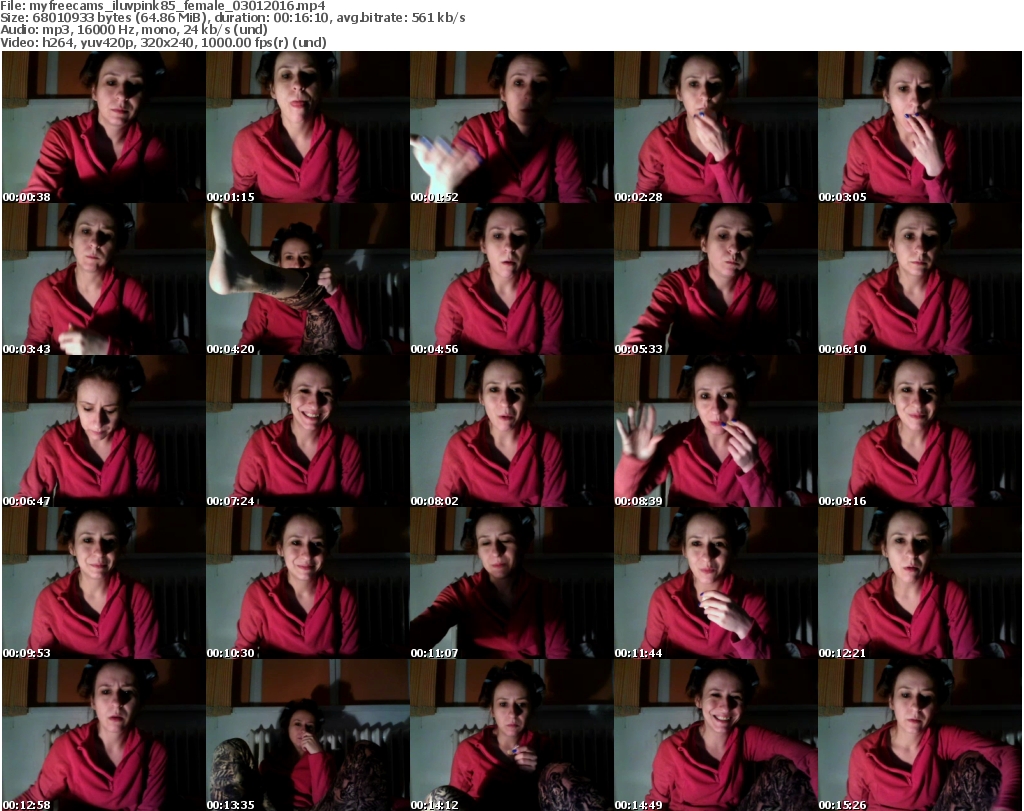Select the thumbnail stamped 00:13:35
Viewport: 1024px width, 811px height.
pos(308,735)
